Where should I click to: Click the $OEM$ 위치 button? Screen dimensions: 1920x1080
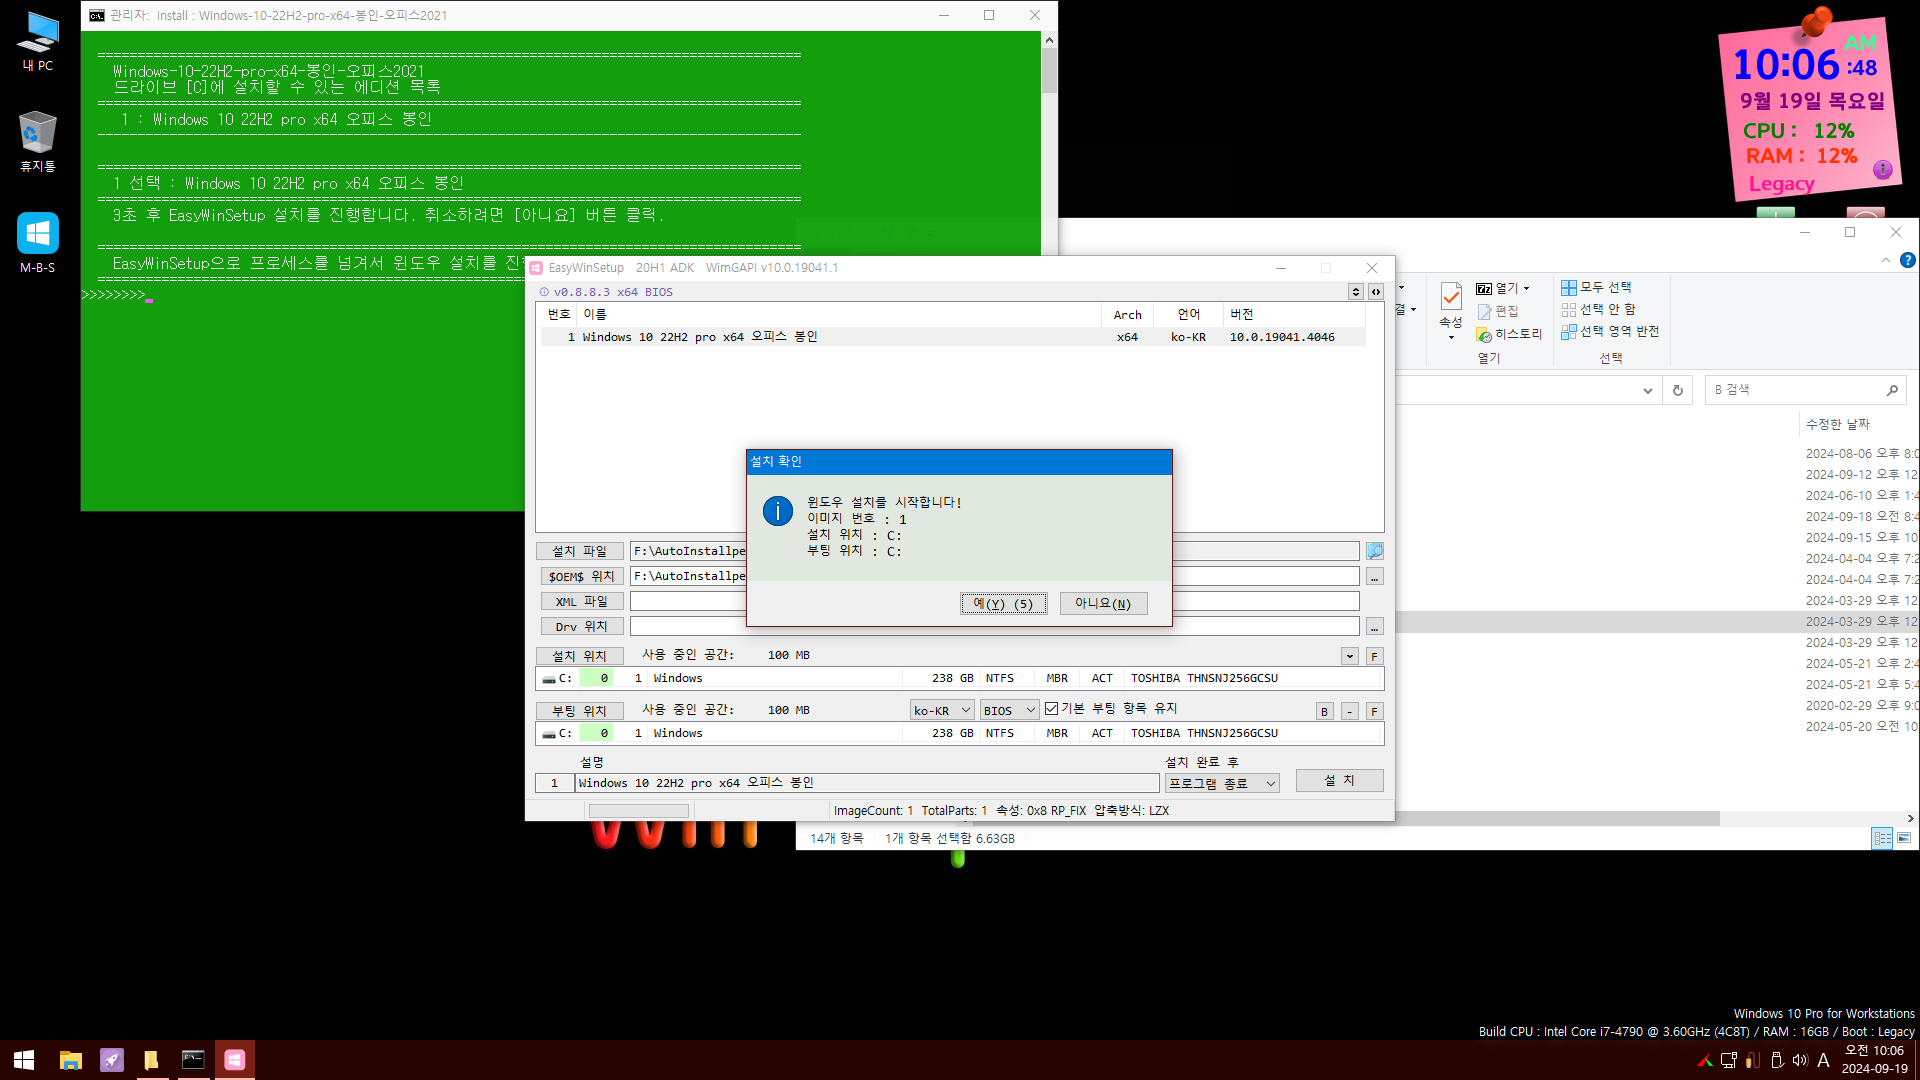click(x=581, y=576)
